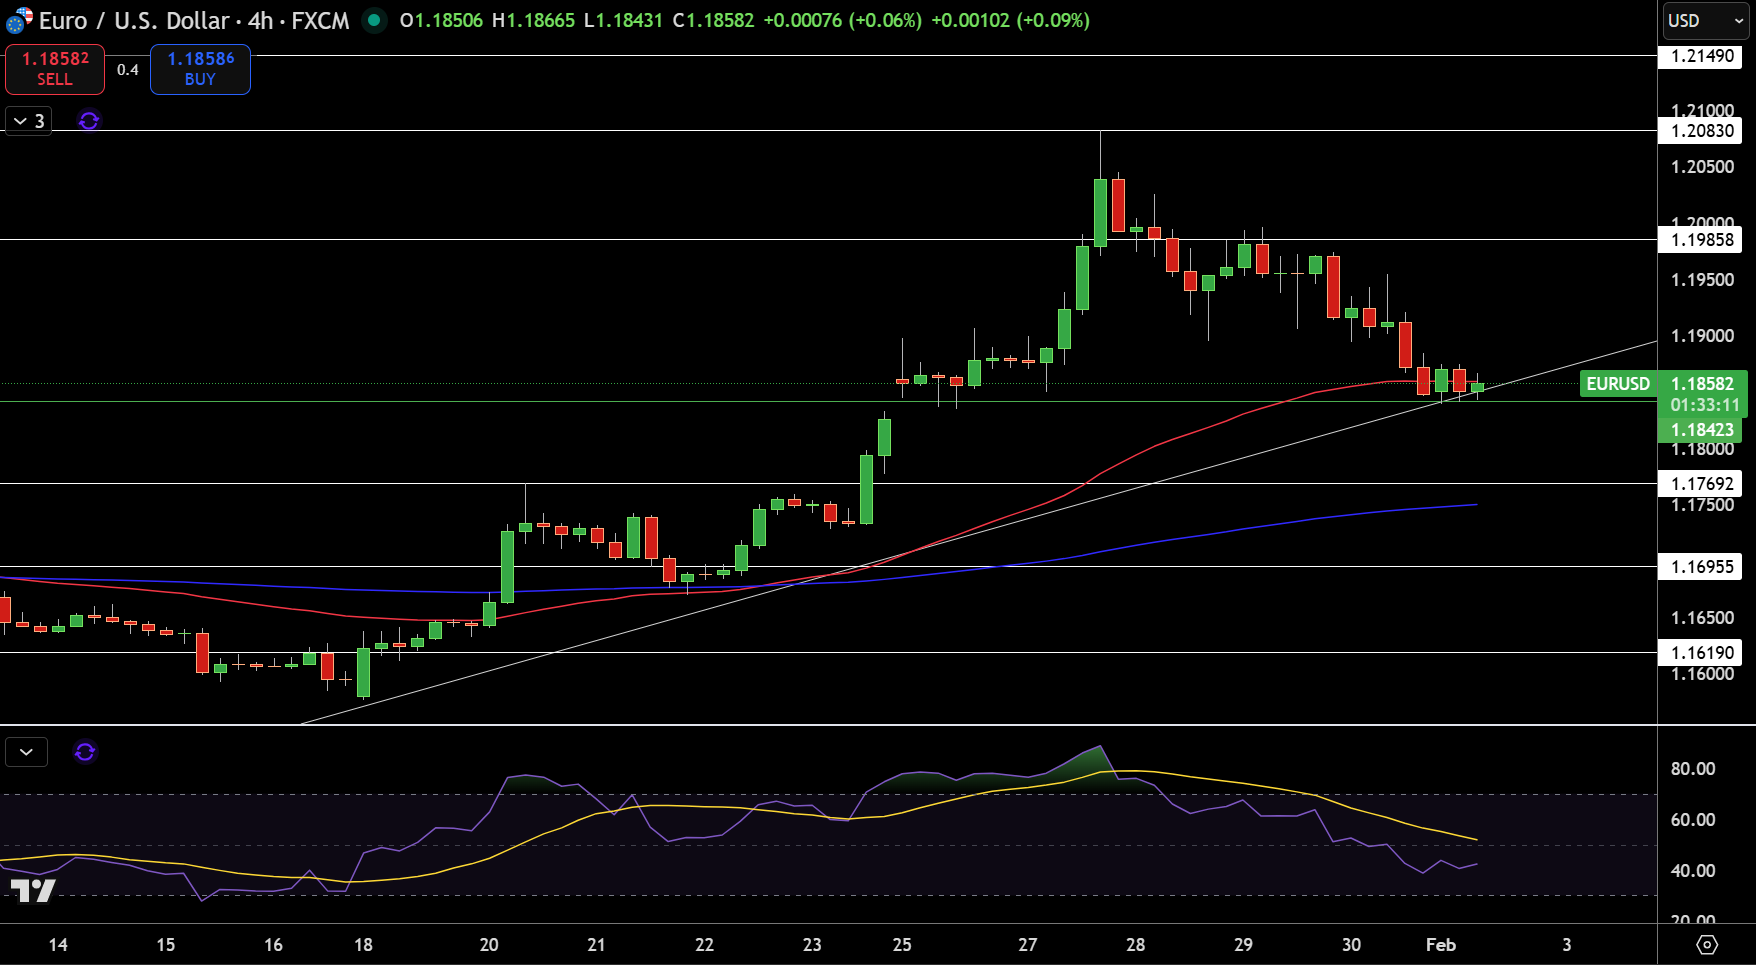The image size is (1756, 965).
Task: Select the 1.16955 horizontal line price label
Action: [x=1700, y=567]
